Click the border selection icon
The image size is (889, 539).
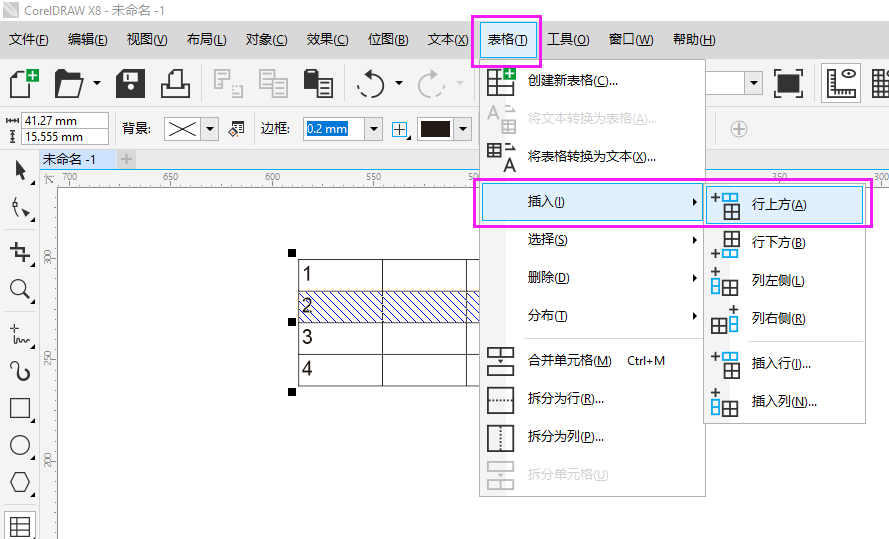401,129
